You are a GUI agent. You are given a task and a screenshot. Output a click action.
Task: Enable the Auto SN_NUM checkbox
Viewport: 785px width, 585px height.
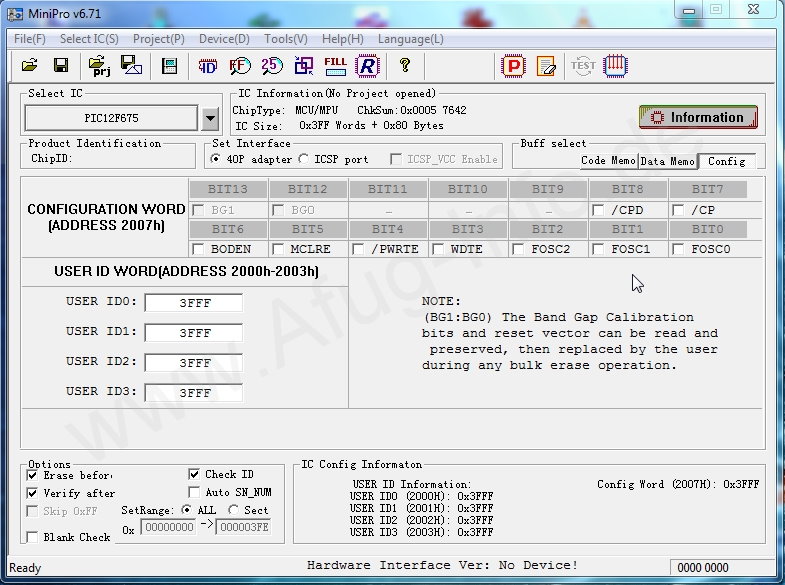click(x=194, y=492)
